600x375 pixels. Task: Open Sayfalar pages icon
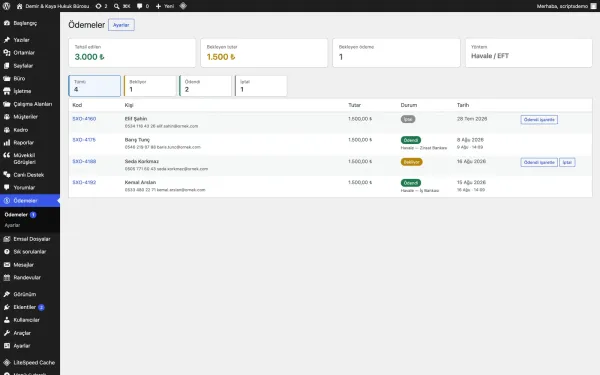(x=7, y=66)
